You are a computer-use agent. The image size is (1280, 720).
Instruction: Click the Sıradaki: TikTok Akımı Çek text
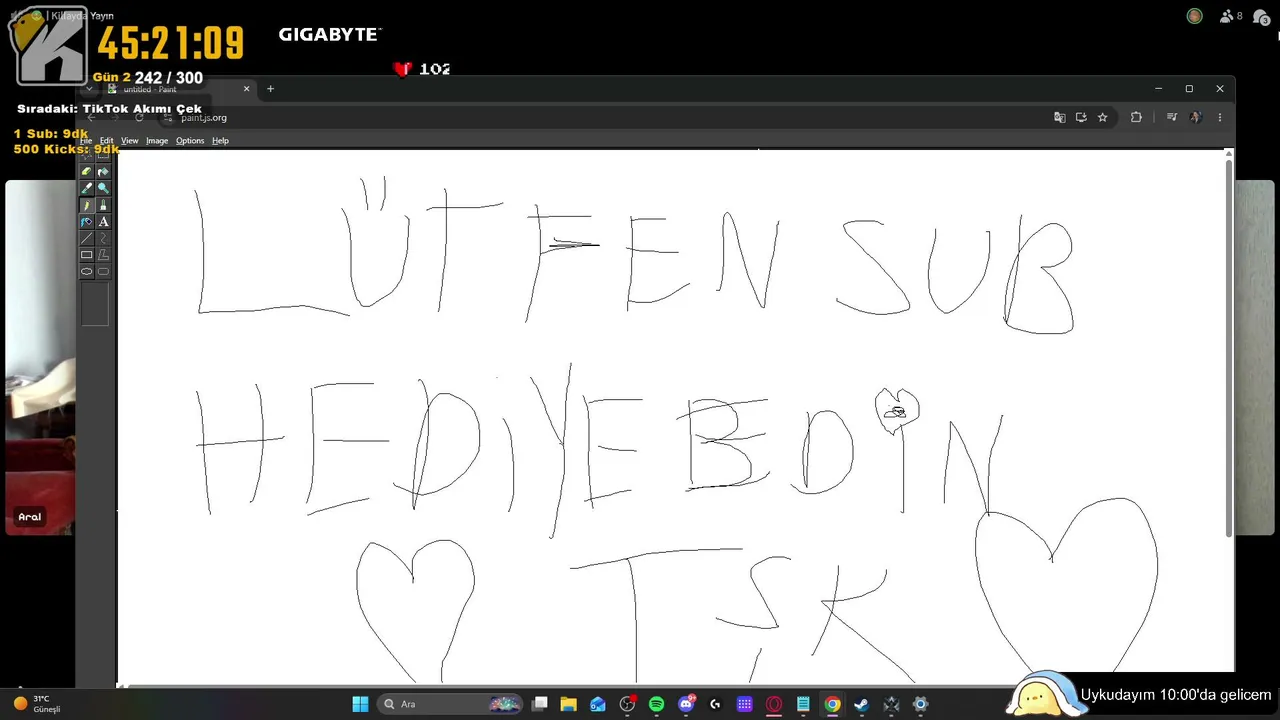(109, 108)
